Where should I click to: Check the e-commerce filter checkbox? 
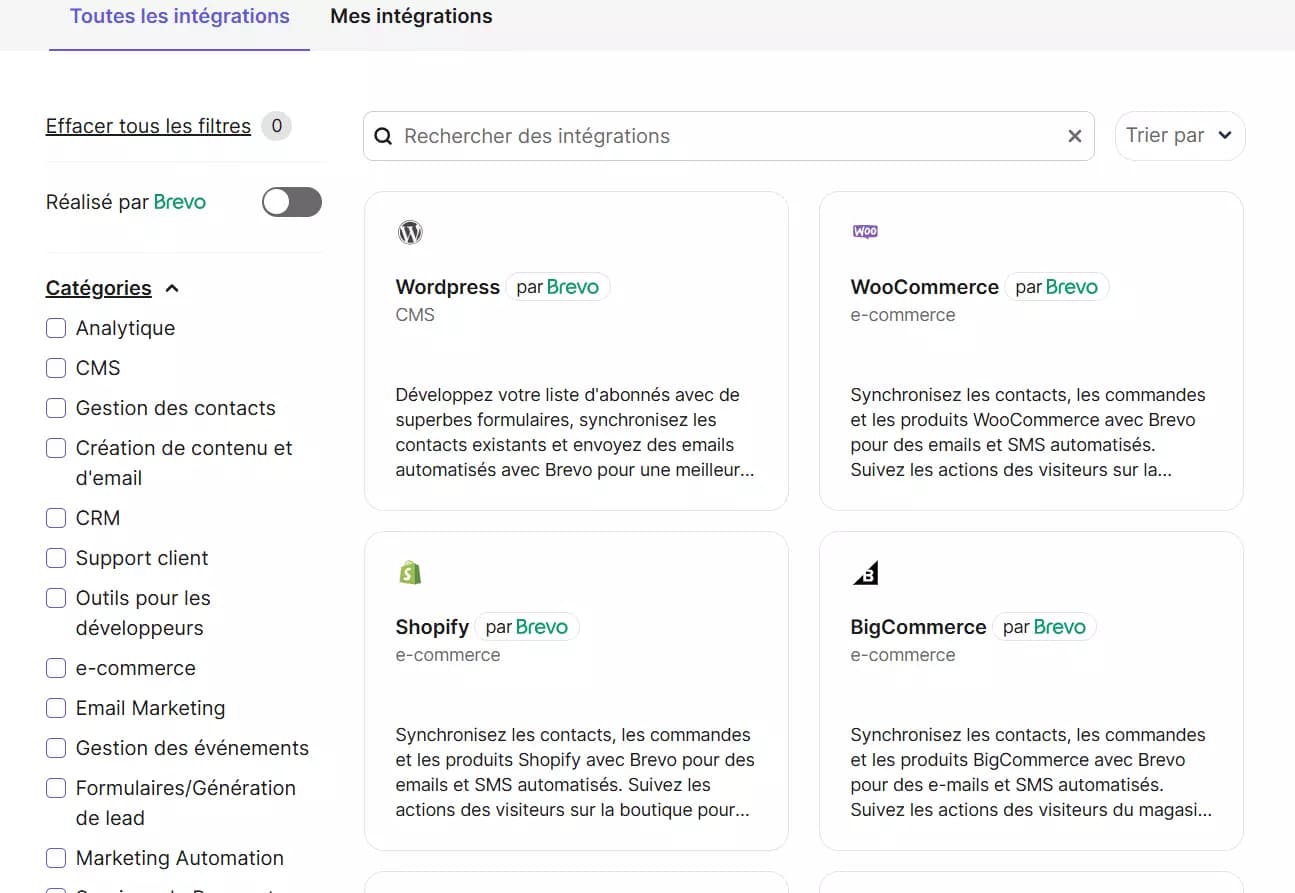click(56, 668)
